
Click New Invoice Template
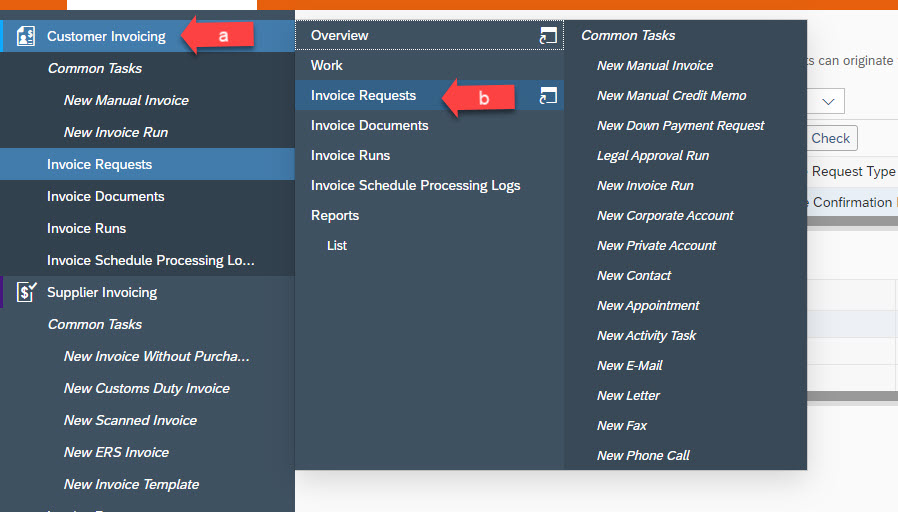132,485
